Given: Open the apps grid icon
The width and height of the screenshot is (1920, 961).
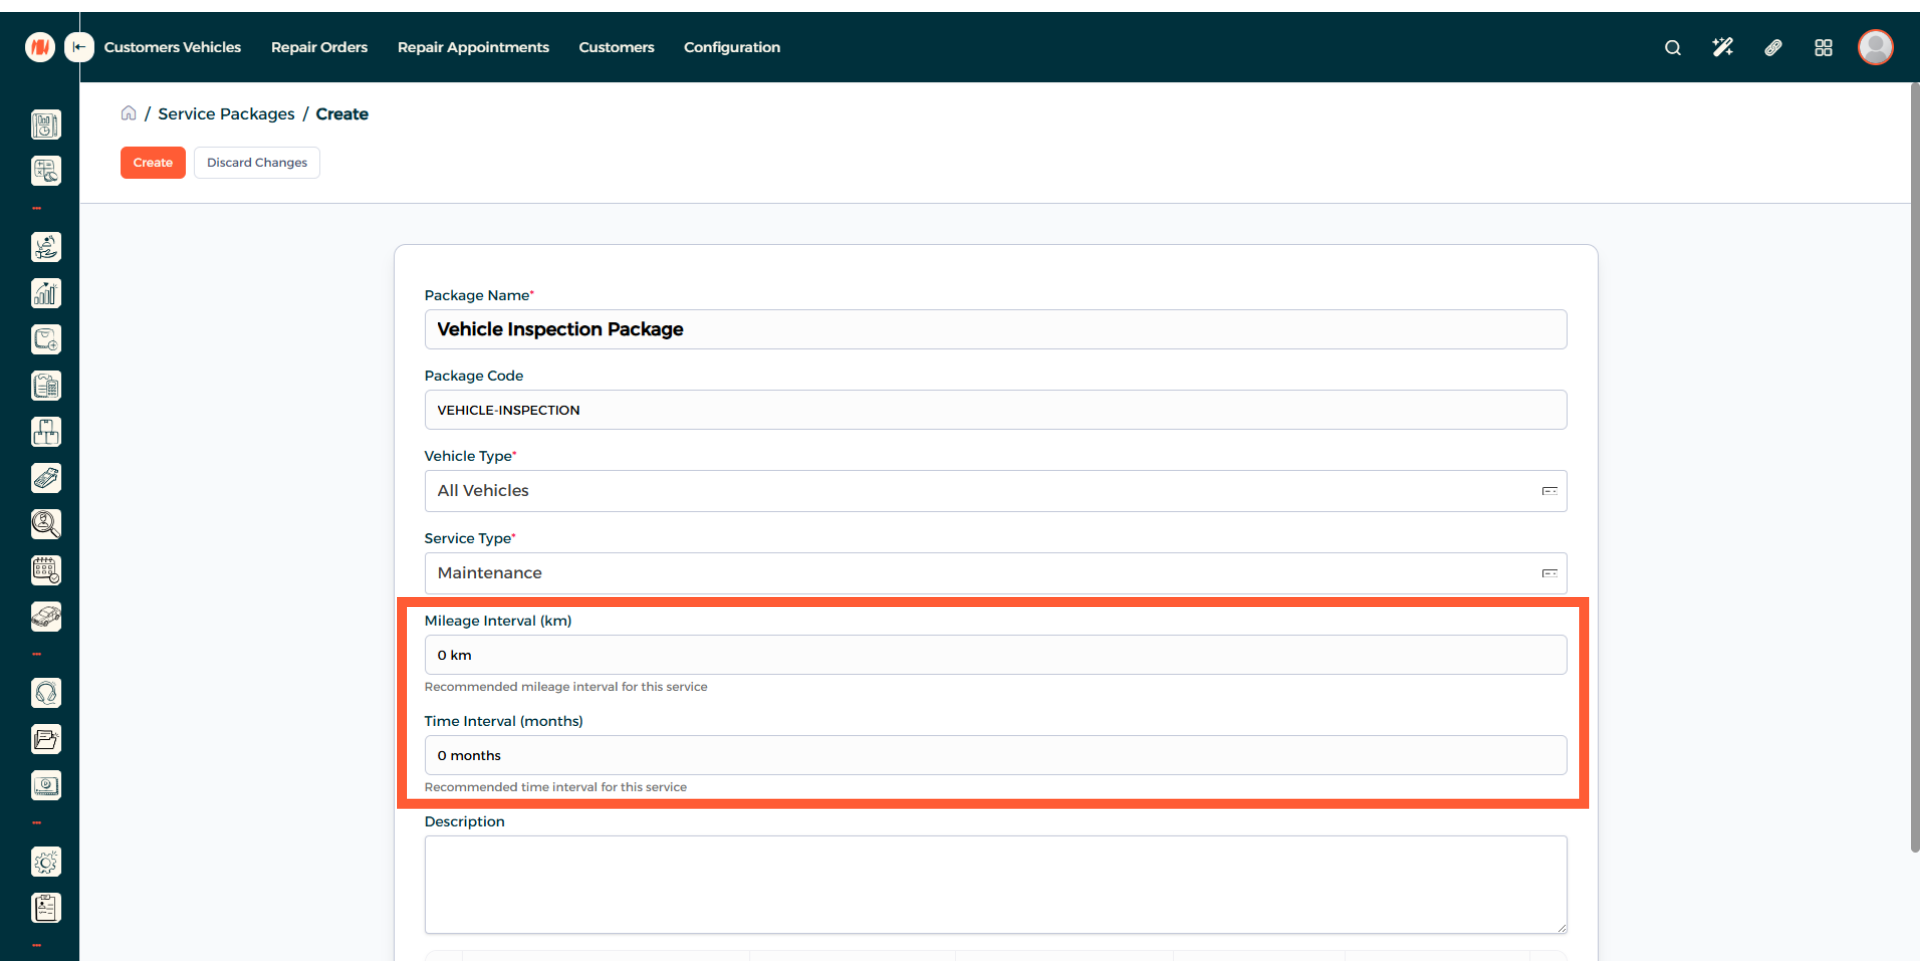Looking at the screenshot, I should pos(1823,48).
